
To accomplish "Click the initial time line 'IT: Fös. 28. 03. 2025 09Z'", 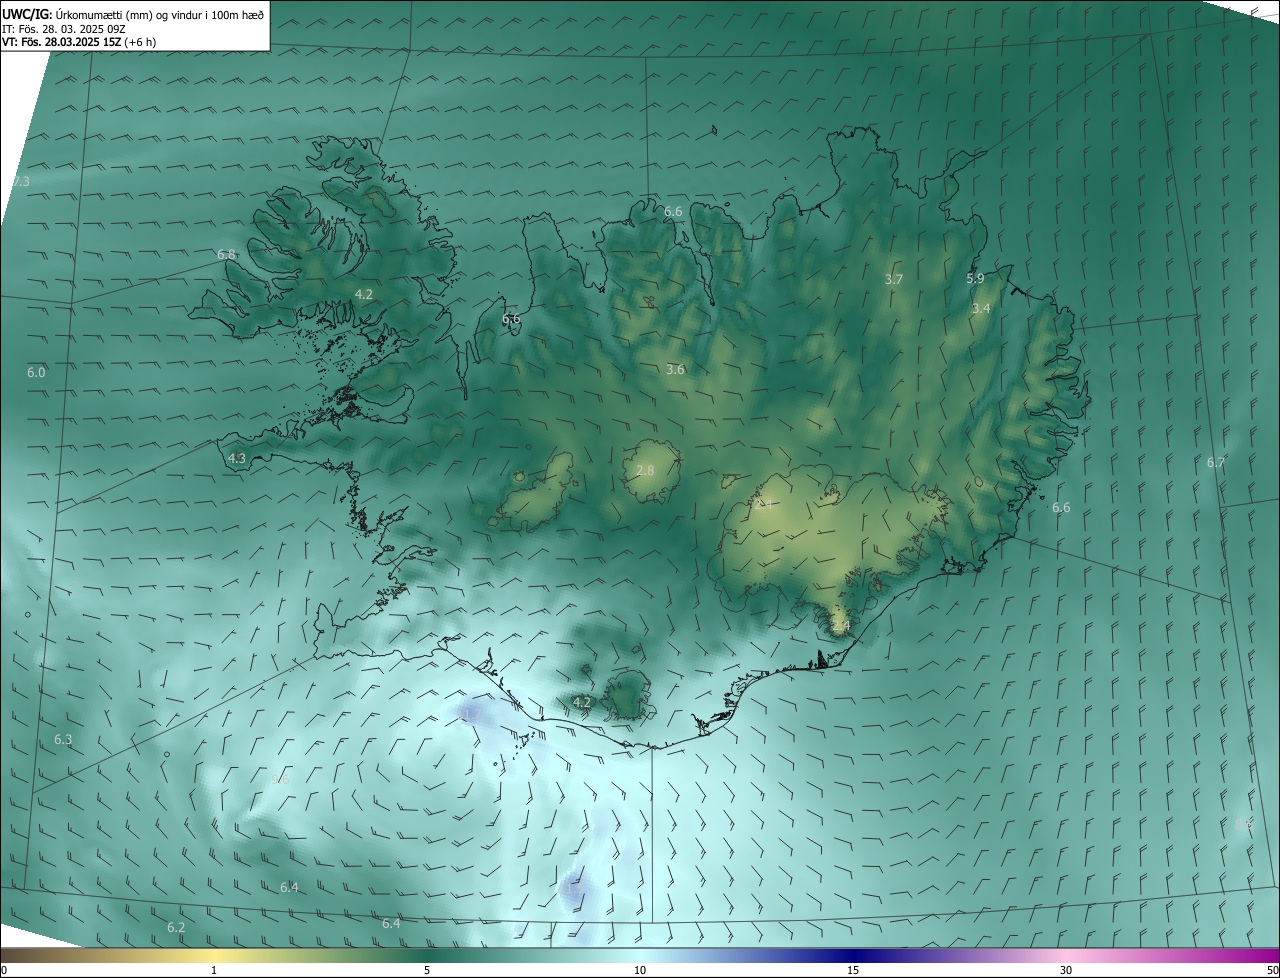I will (64, 29).
